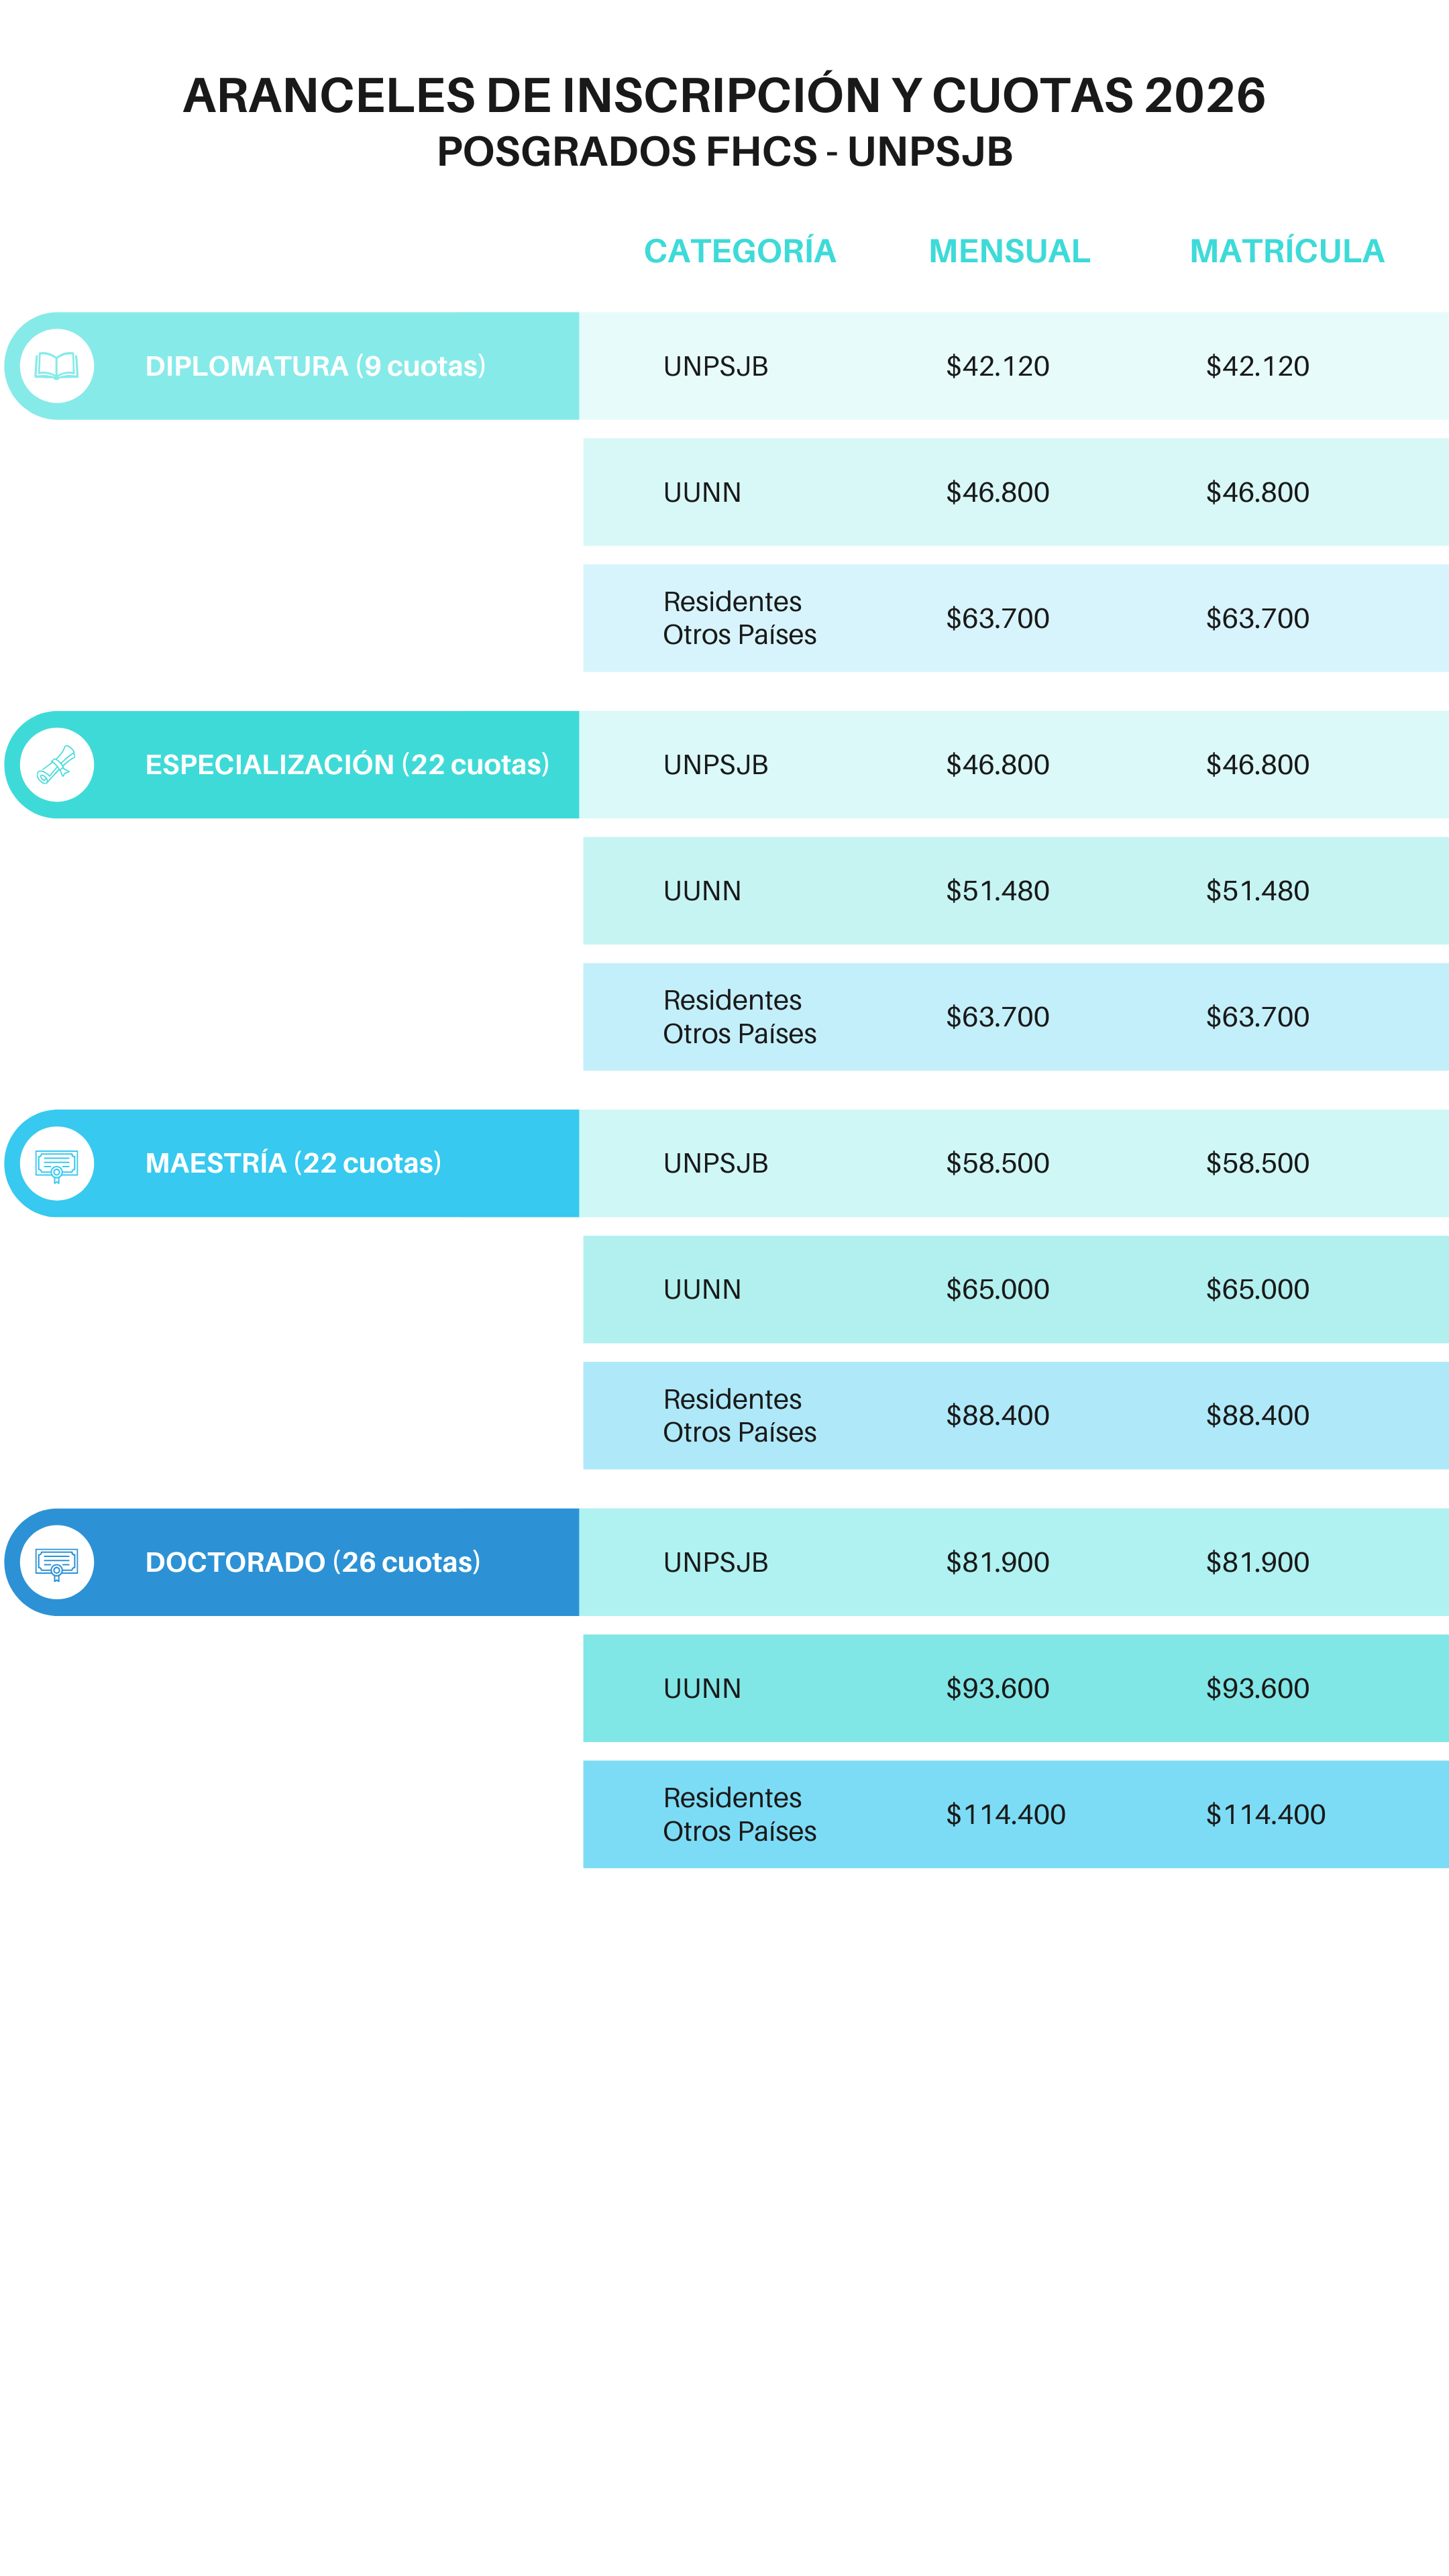
Task: Click the CATEGORÍA column header
Action: [739, 251]
